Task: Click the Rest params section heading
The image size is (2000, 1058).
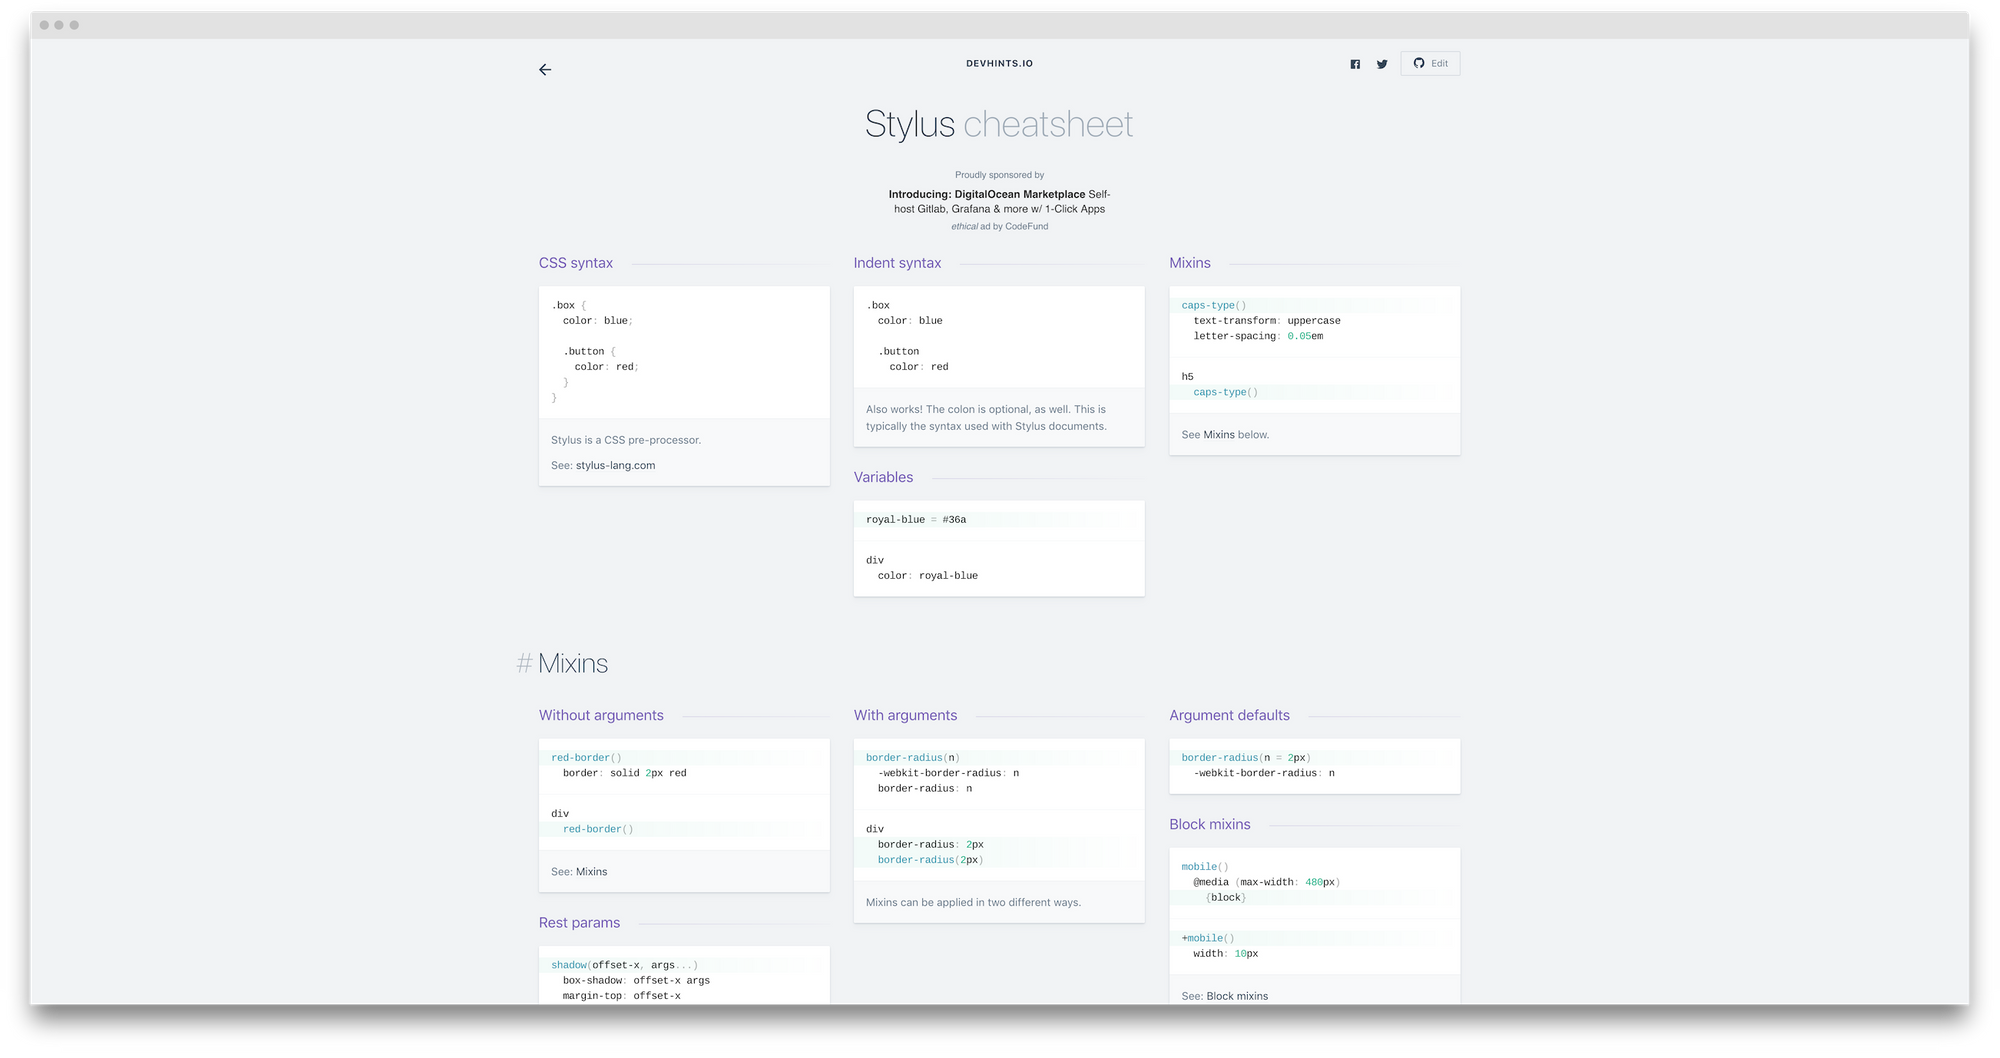Action: point(579,922)
